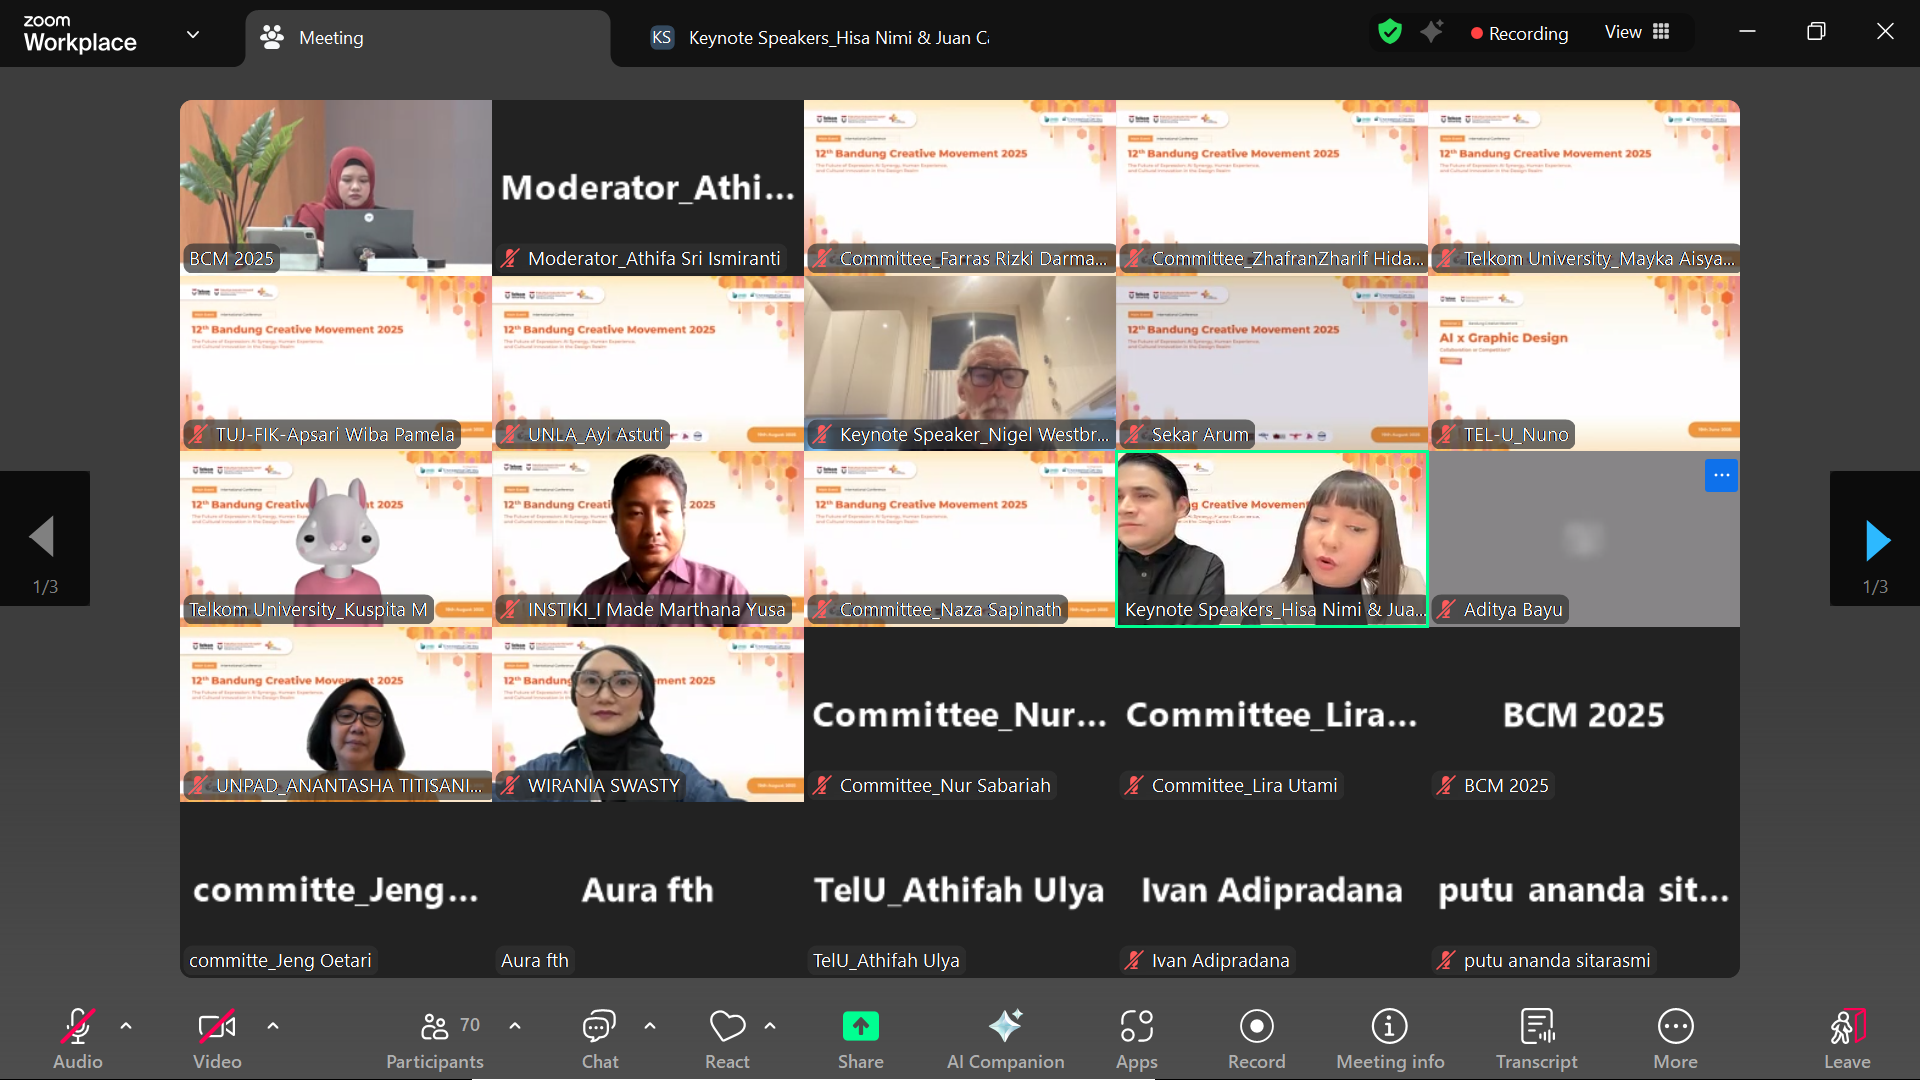Open the Zoom Apps panel
The image size is (1920, 1080).
pyautogui.click(x=1135, y=1035)
